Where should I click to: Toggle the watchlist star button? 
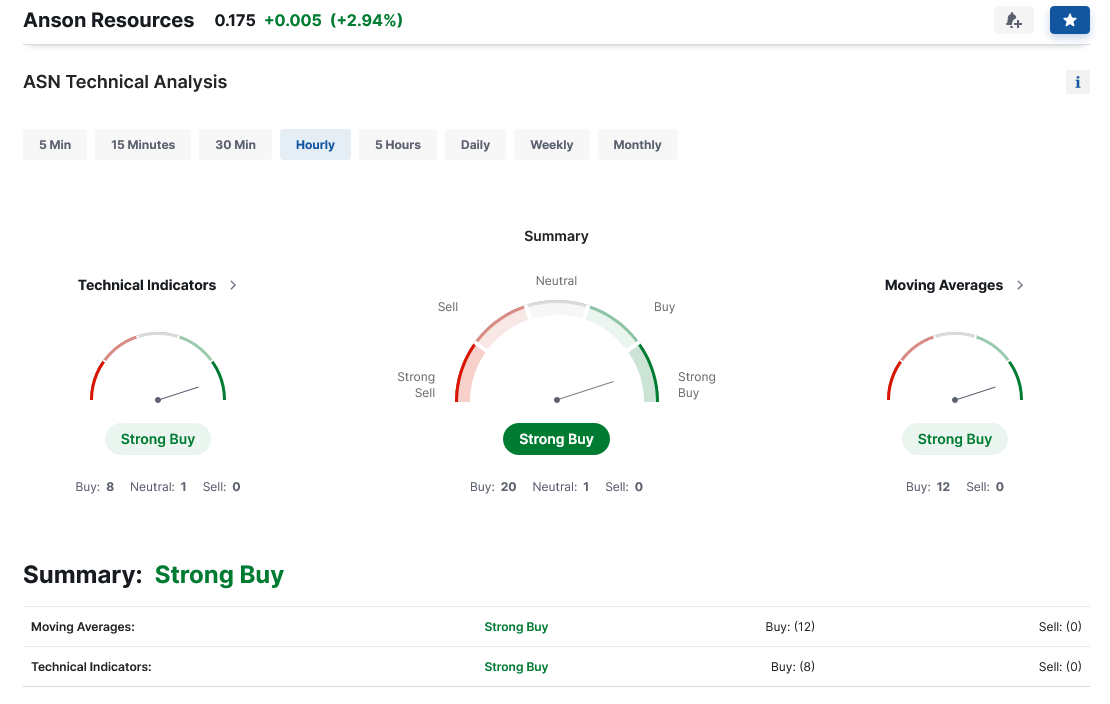(x=1070, y=20)
